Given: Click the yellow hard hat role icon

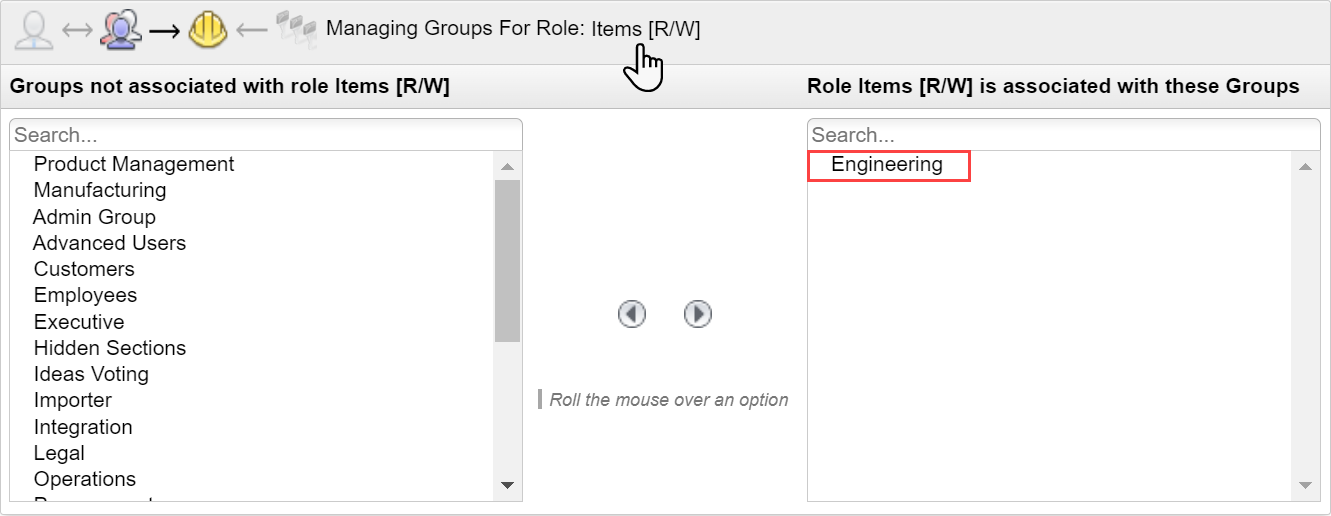Looking at the screenshot, I should (x=208, y=30).
